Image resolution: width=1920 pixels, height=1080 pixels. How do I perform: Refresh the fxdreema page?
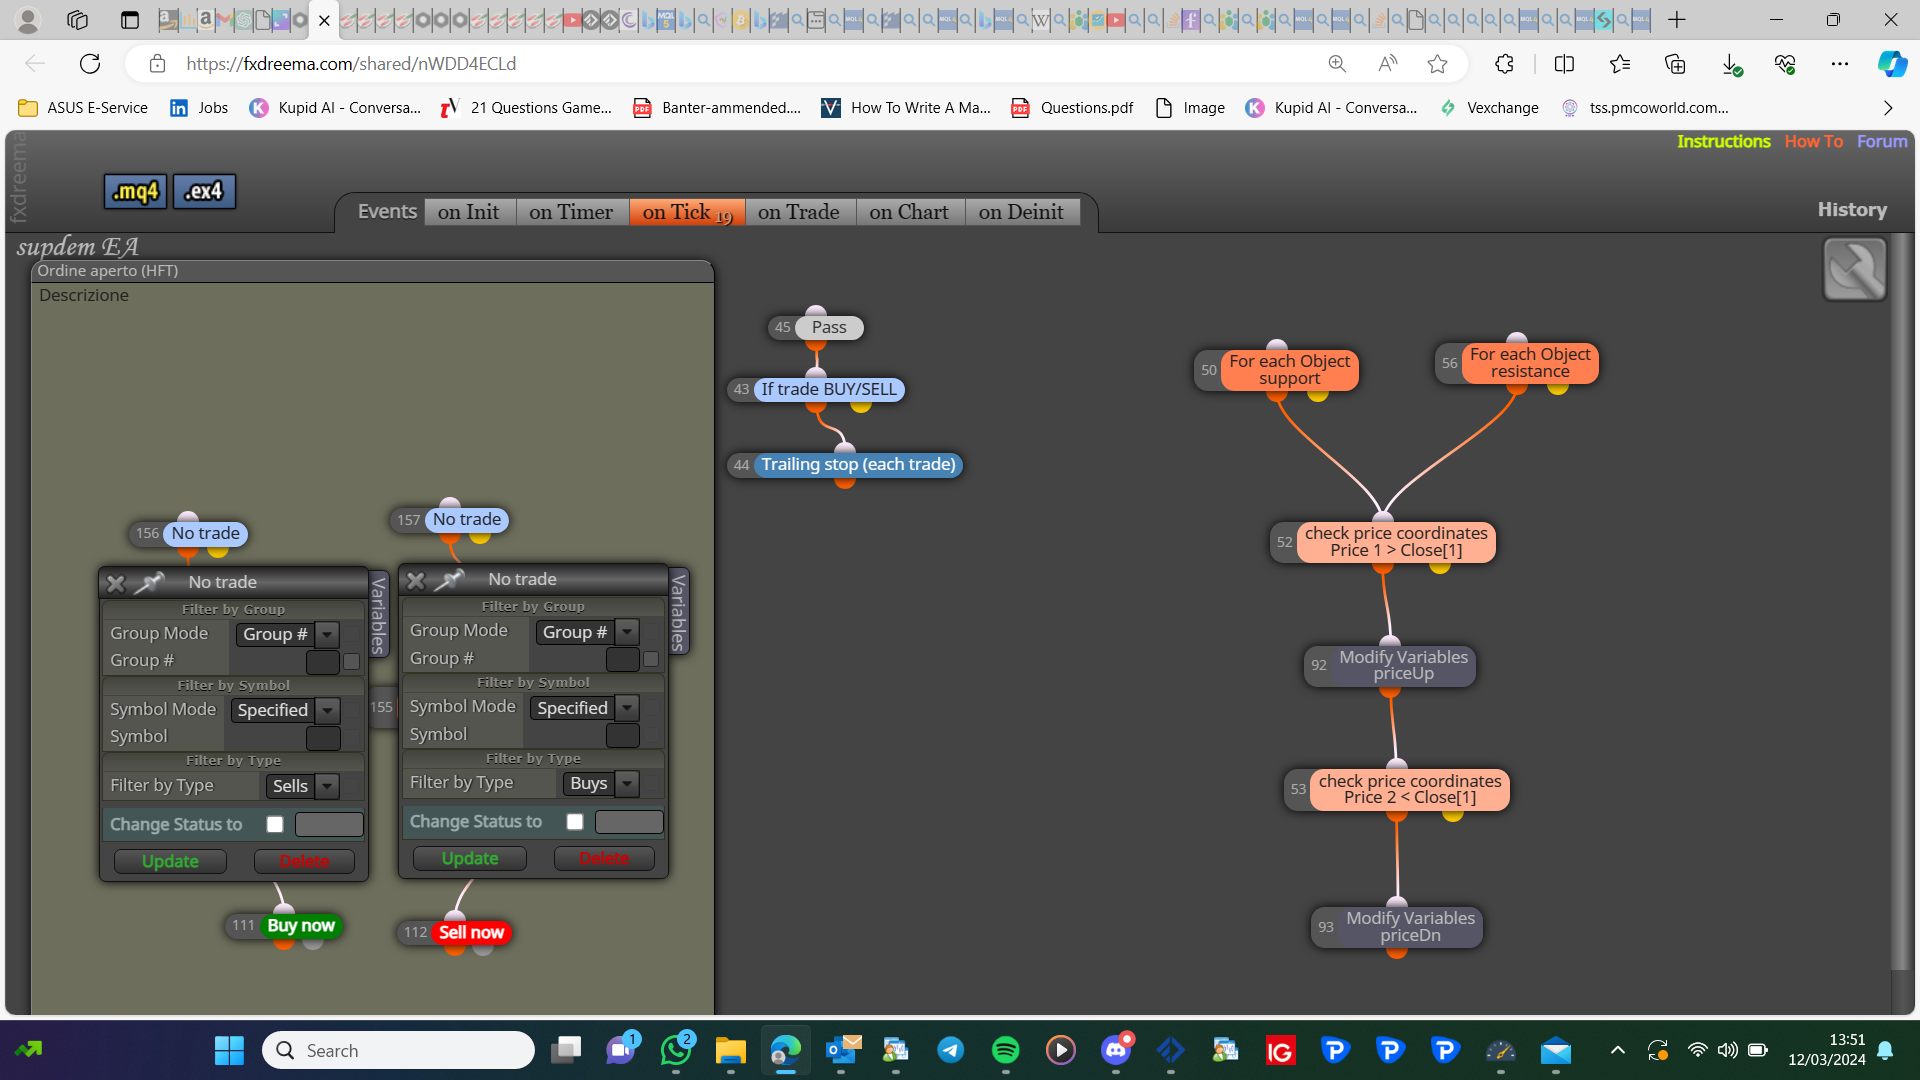(90, 64)
